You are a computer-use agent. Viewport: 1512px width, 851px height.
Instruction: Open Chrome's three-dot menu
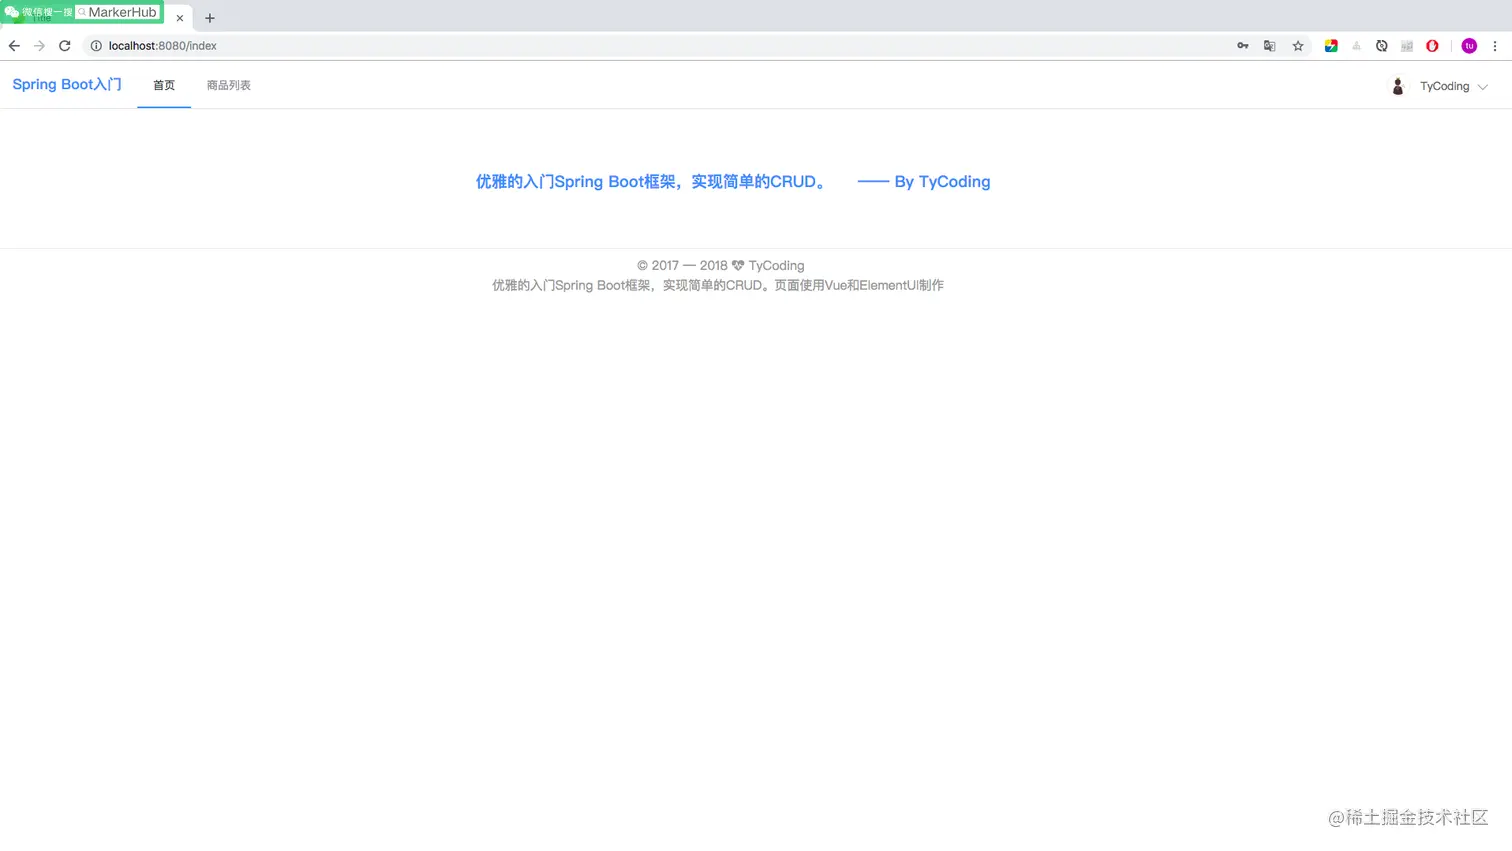pyautogui.click(x=1495, y=46)
